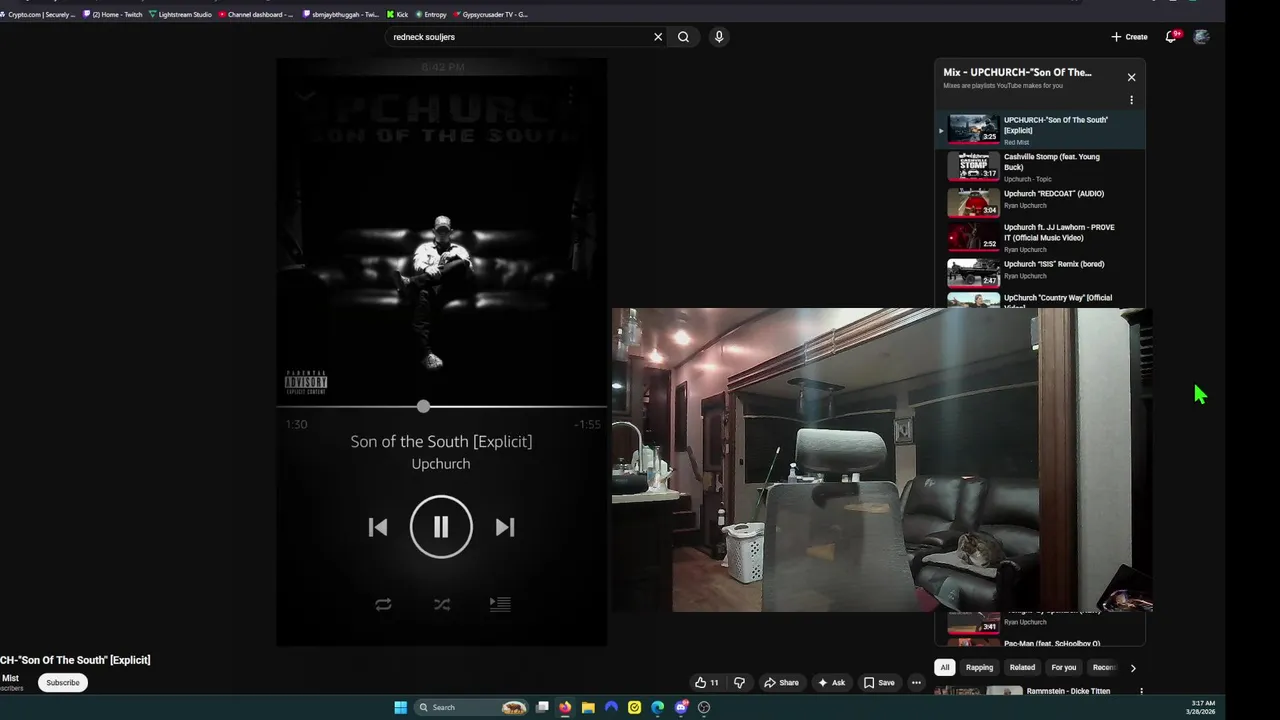Select the current Son Of The South playlist entry

(x=1040, y=131)
